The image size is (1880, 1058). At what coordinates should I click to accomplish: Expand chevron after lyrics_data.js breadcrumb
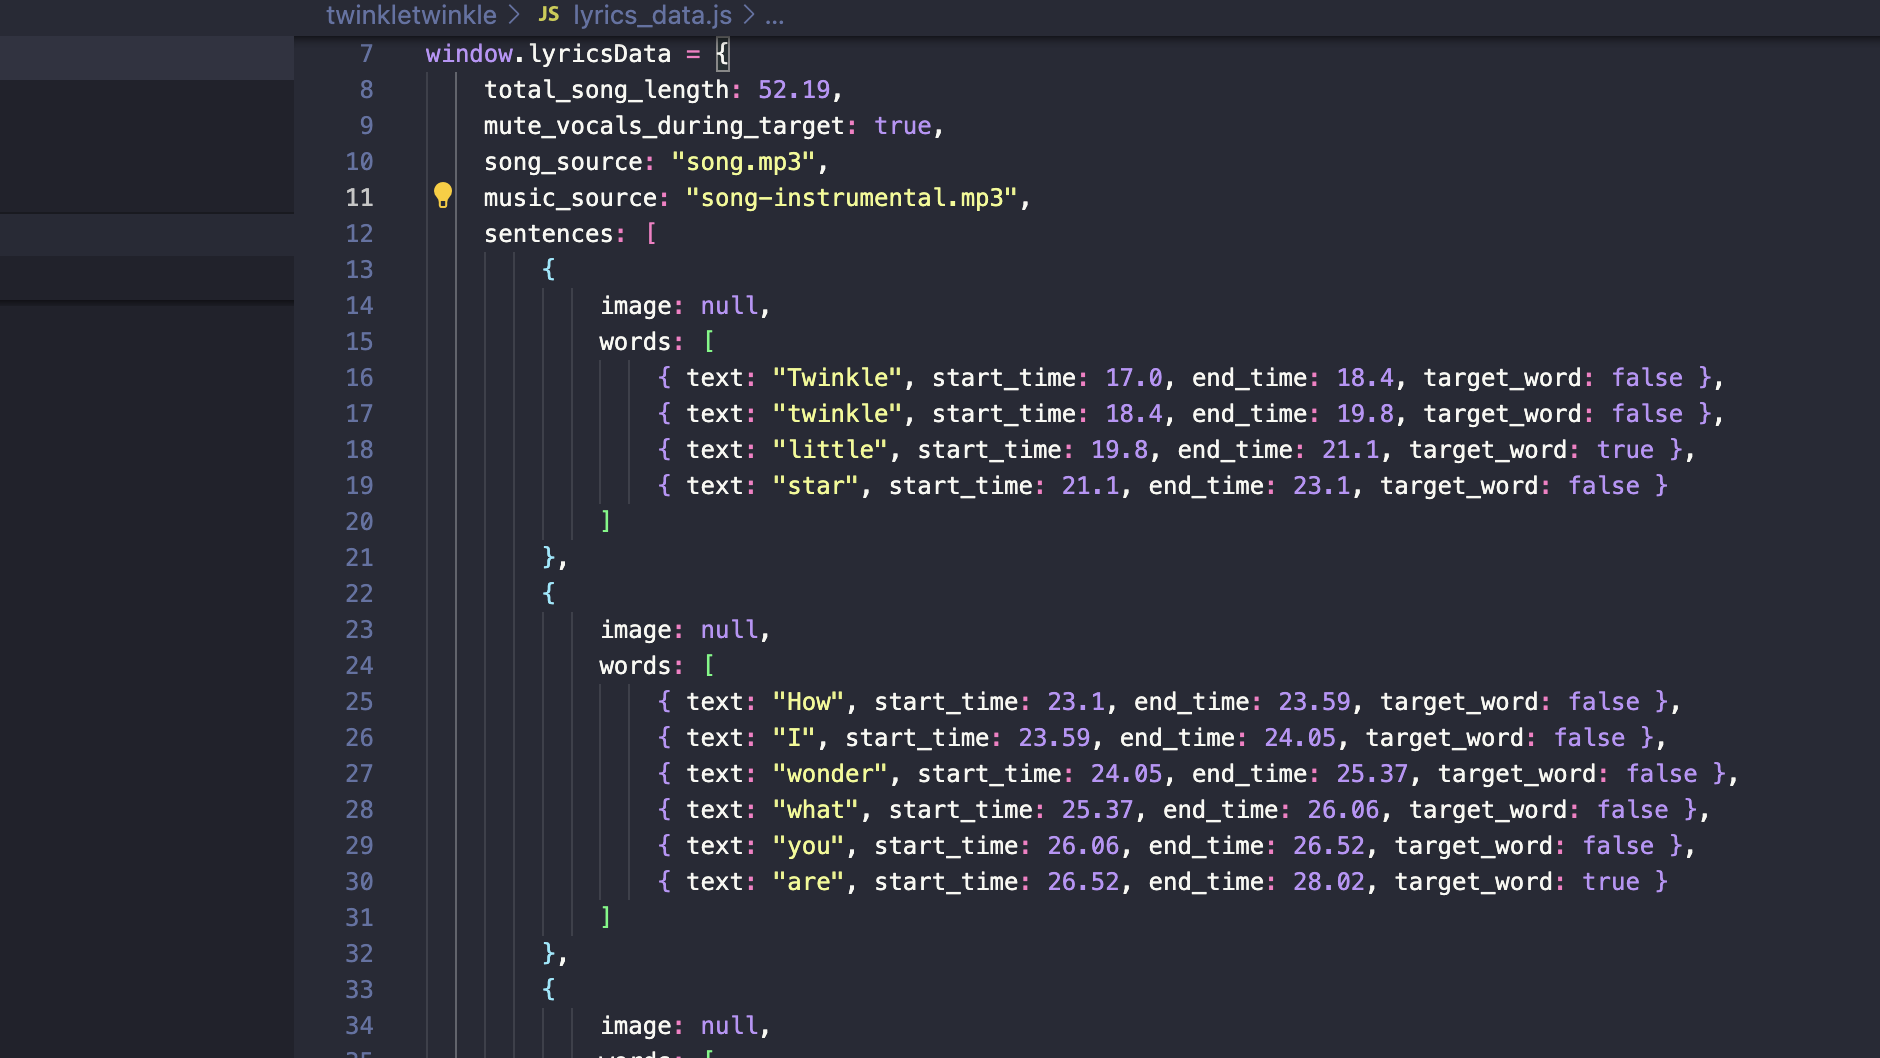tap(748, 15)
